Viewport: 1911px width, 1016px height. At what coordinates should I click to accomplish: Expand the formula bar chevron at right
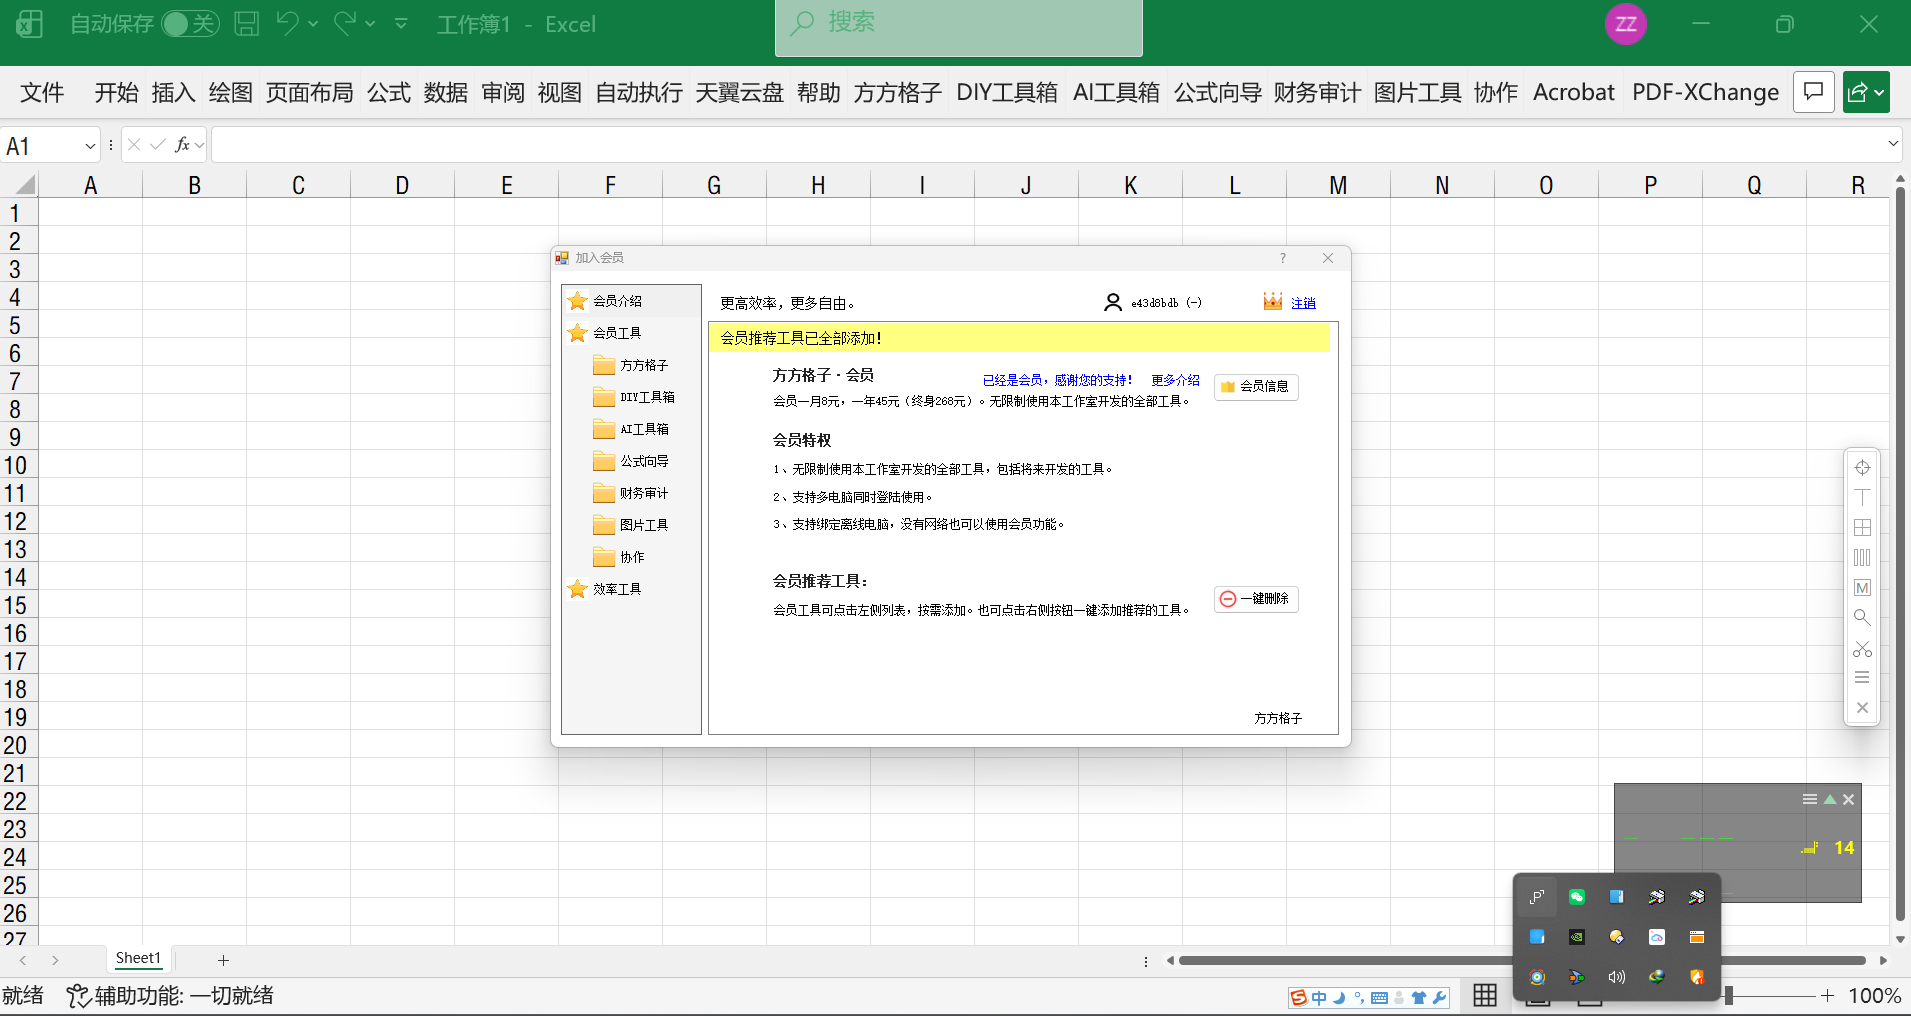click(x=1892, y=144)
